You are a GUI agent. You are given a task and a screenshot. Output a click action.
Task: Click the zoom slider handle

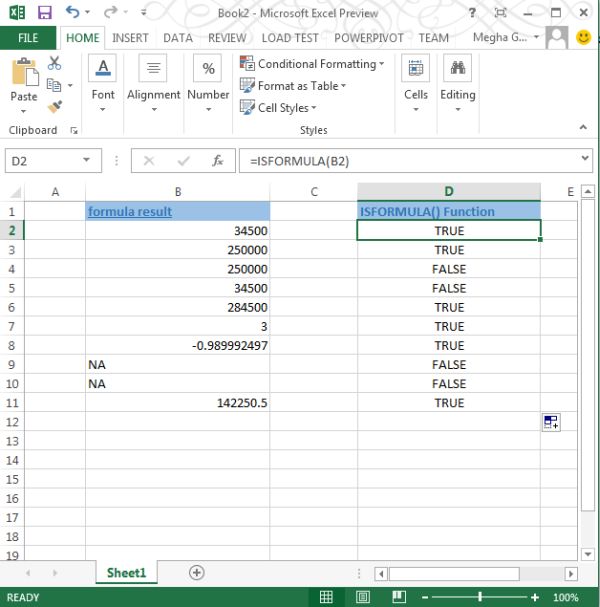(x=480, y=597)
